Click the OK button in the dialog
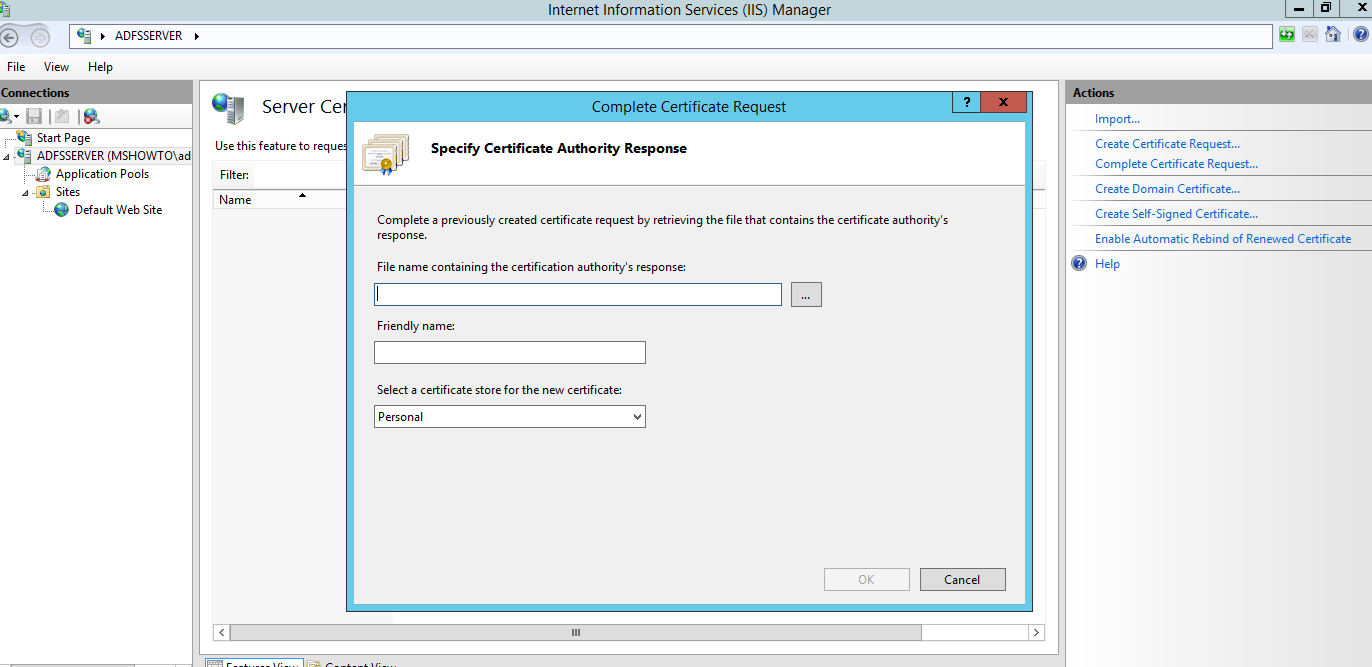This screenshot has width=1372, height=667. coord(866,579)
